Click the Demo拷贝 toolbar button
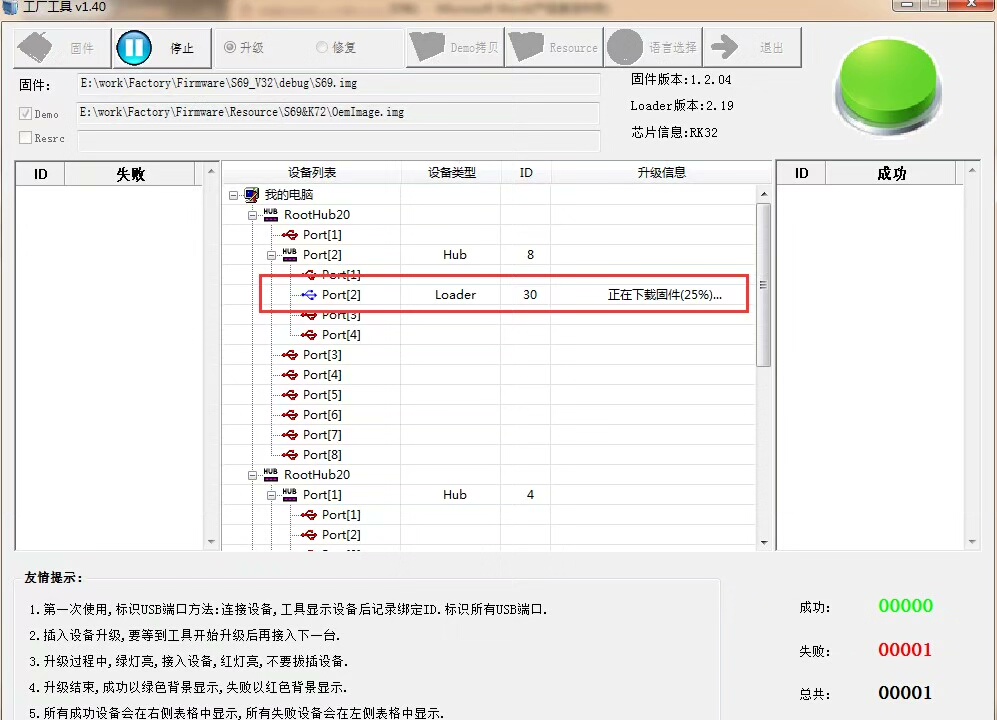The width and height of the screenshot is (997, 720). (x=455, y=48)
